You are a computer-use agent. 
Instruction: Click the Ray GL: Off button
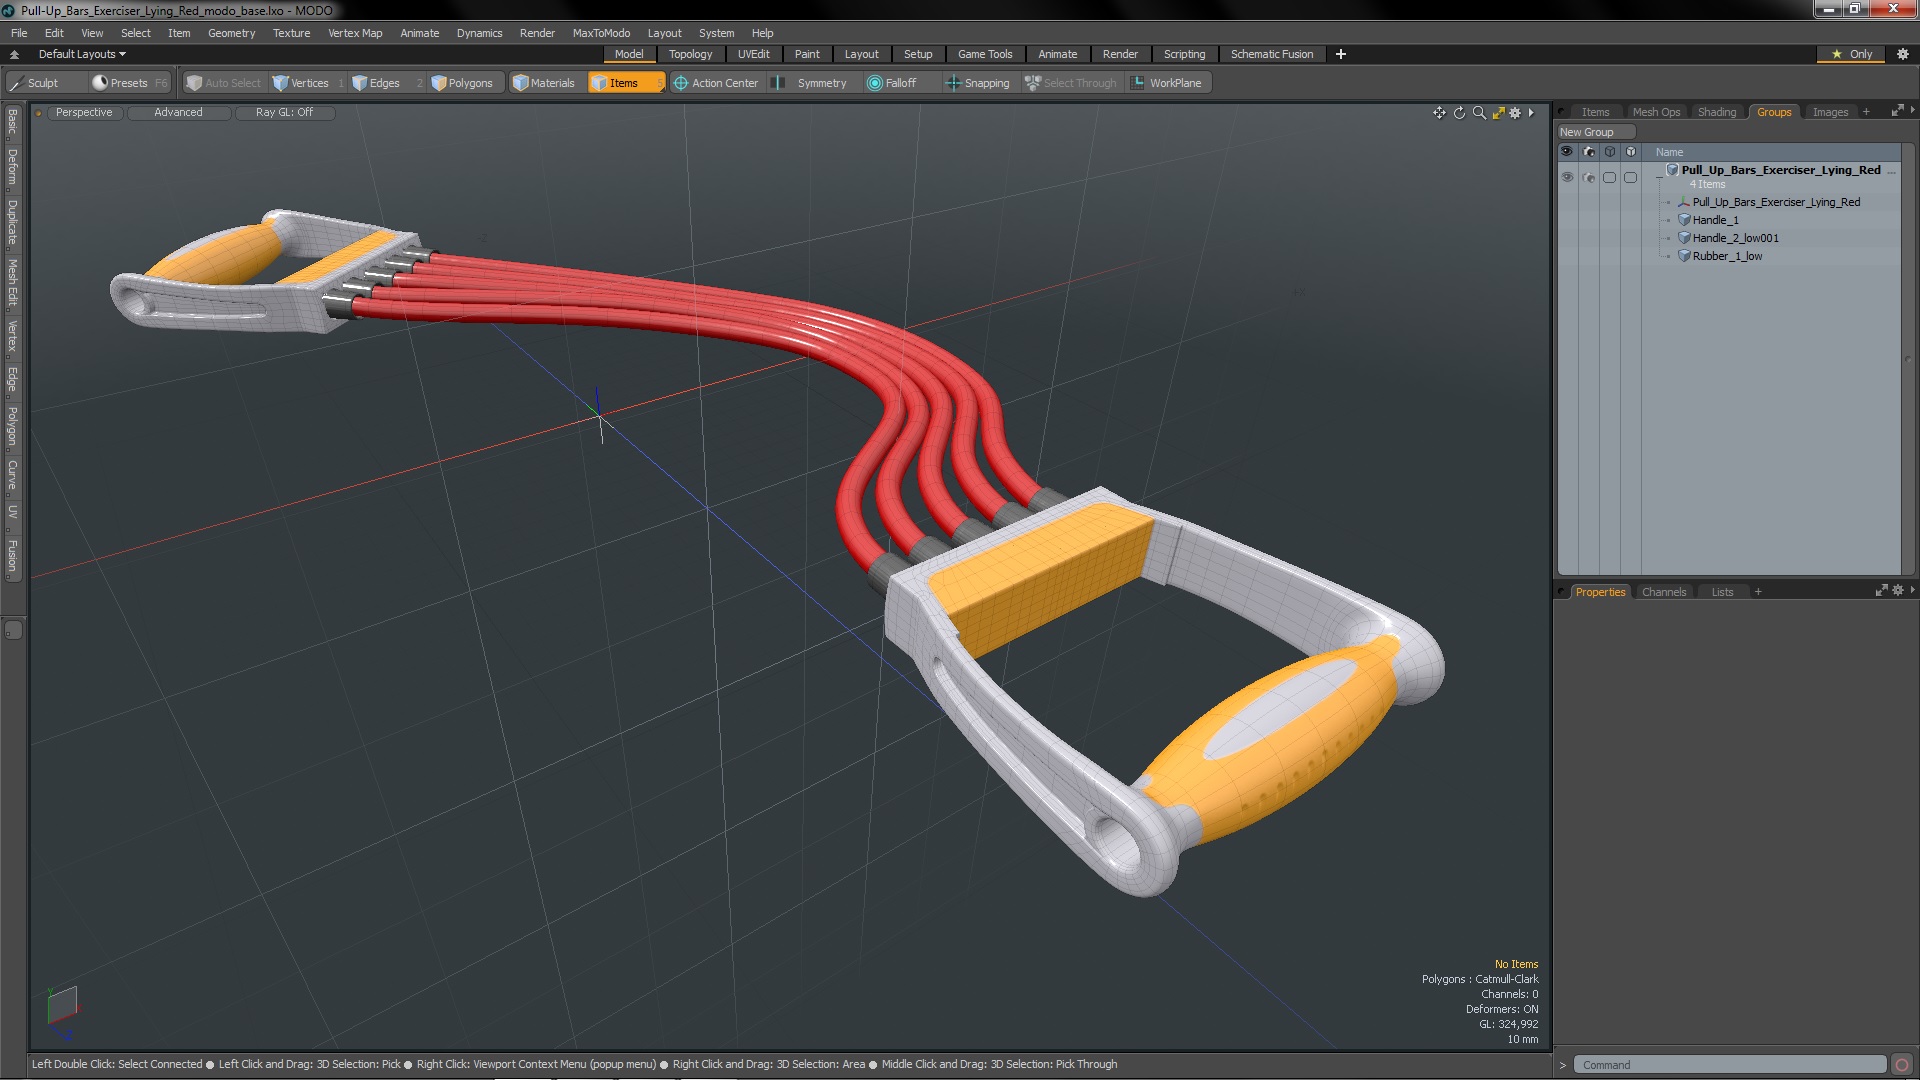(x=284, y=112)
